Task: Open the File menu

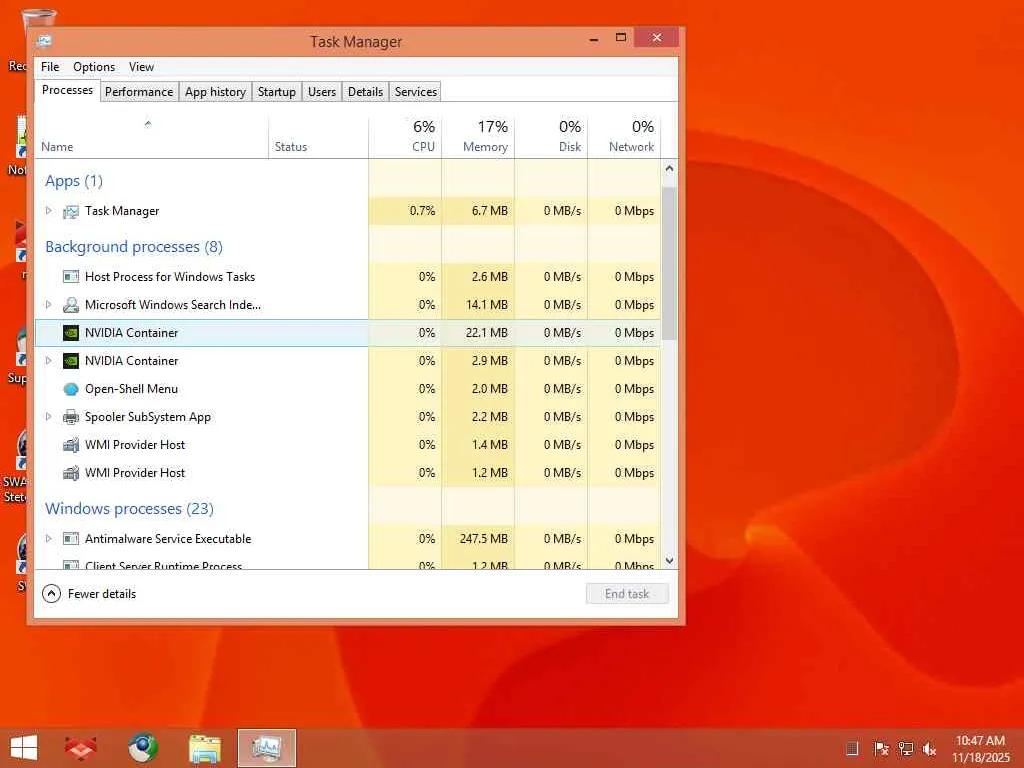Action: click(x=50, y=67)
